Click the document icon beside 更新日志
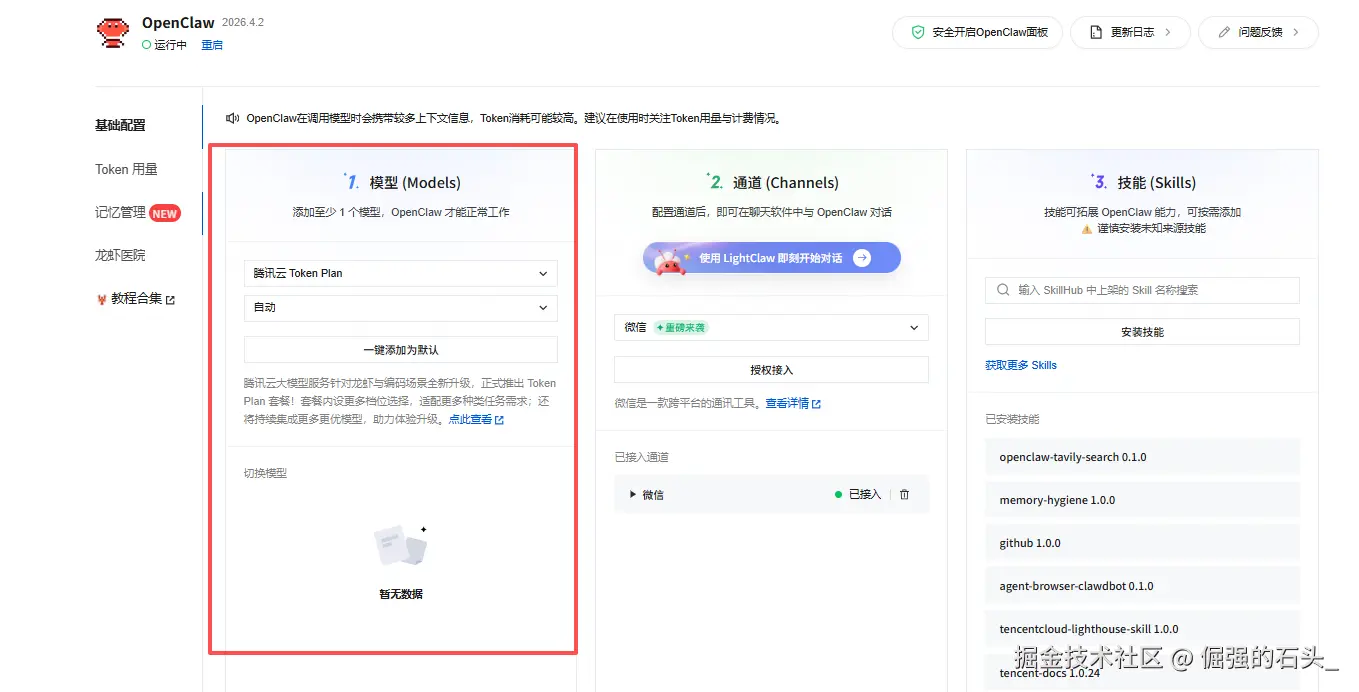The height and width of the screenshot is (692, 1359). click(1096, 32)
